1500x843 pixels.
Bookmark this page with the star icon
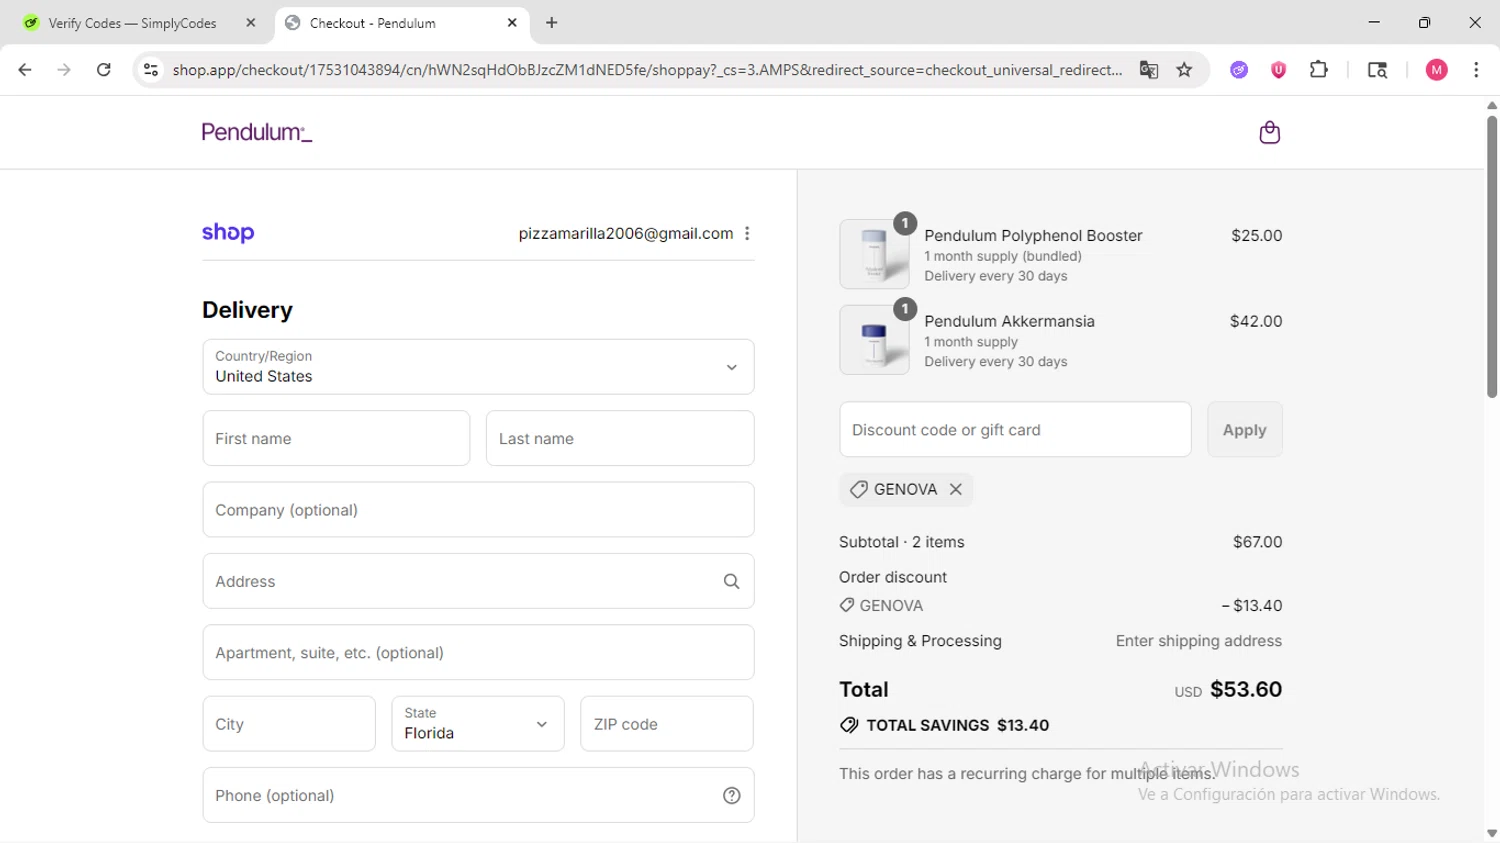1184,70
